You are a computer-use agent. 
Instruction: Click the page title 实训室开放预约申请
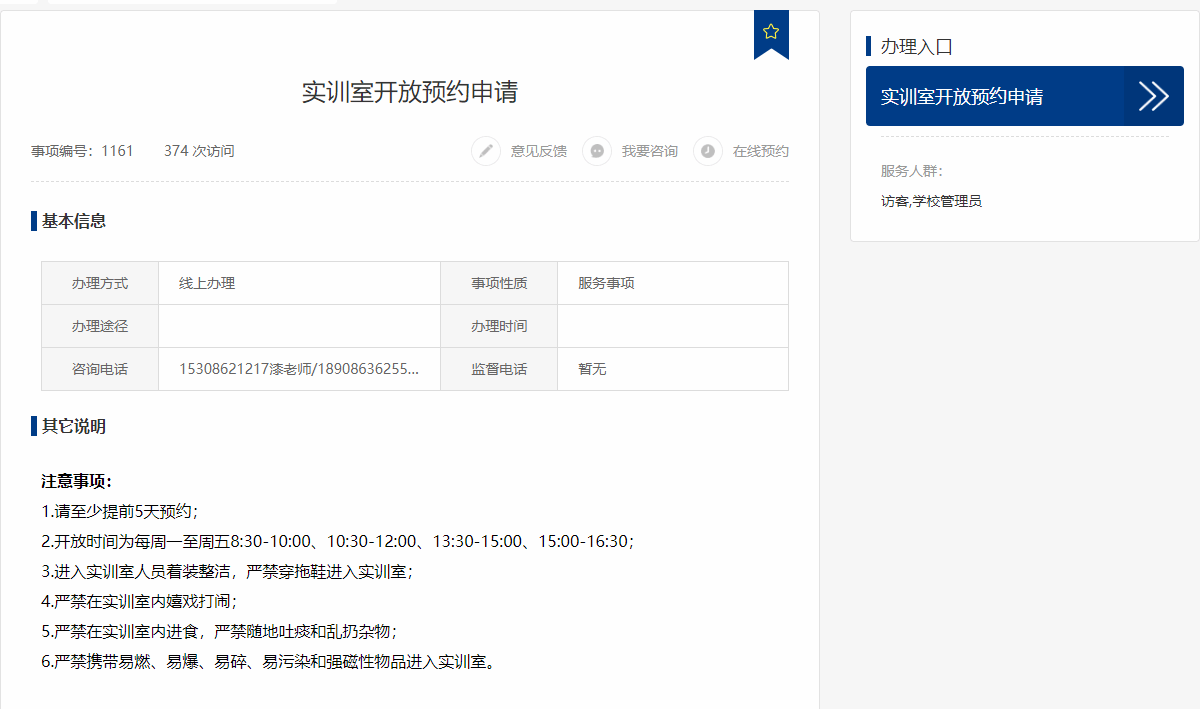(410, 92)
